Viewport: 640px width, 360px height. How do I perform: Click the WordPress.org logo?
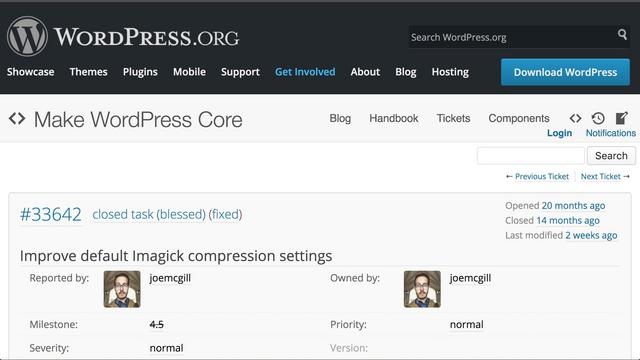tap(123, 37)
